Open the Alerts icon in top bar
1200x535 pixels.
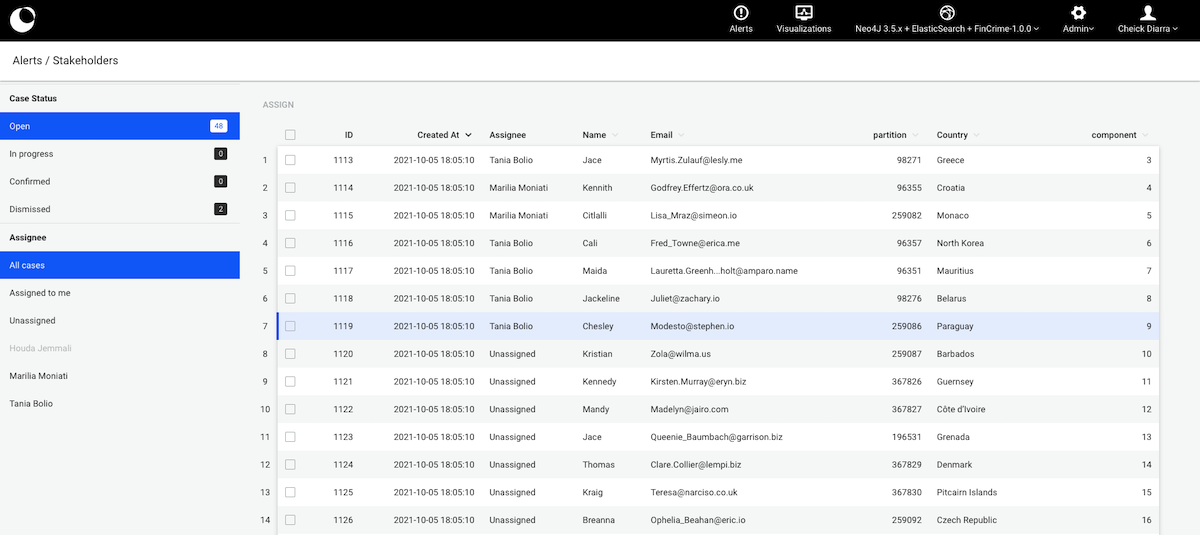(x=741, y=13)
